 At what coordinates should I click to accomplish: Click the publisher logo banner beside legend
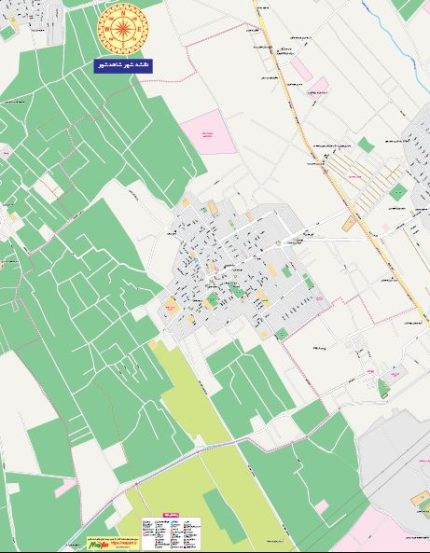pyautogui.click(x=113, y=543)
